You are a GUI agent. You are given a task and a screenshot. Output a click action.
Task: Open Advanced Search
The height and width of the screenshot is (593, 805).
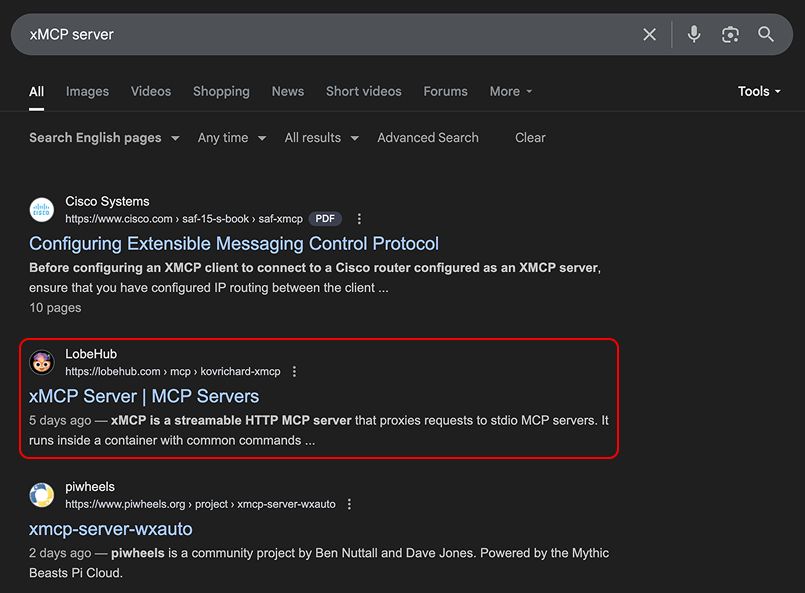[428, 138]
